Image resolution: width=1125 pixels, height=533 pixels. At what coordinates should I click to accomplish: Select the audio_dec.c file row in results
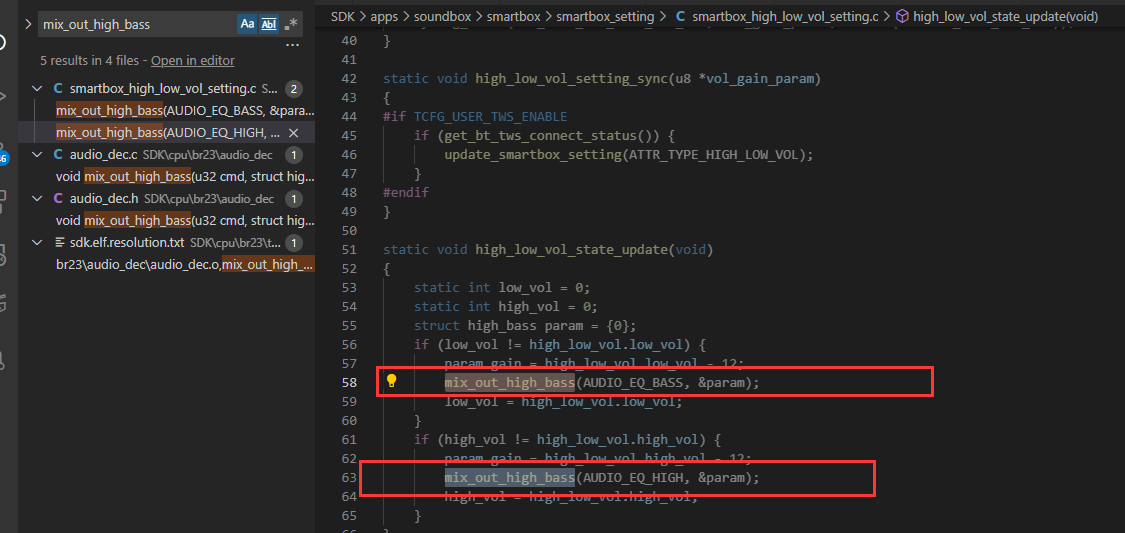pos(166,154)
